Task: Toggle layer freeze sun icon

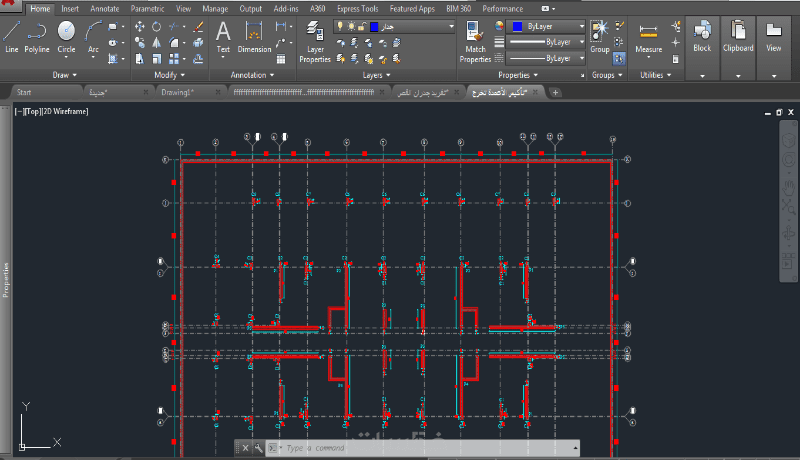Action: [x=351, y=26]
